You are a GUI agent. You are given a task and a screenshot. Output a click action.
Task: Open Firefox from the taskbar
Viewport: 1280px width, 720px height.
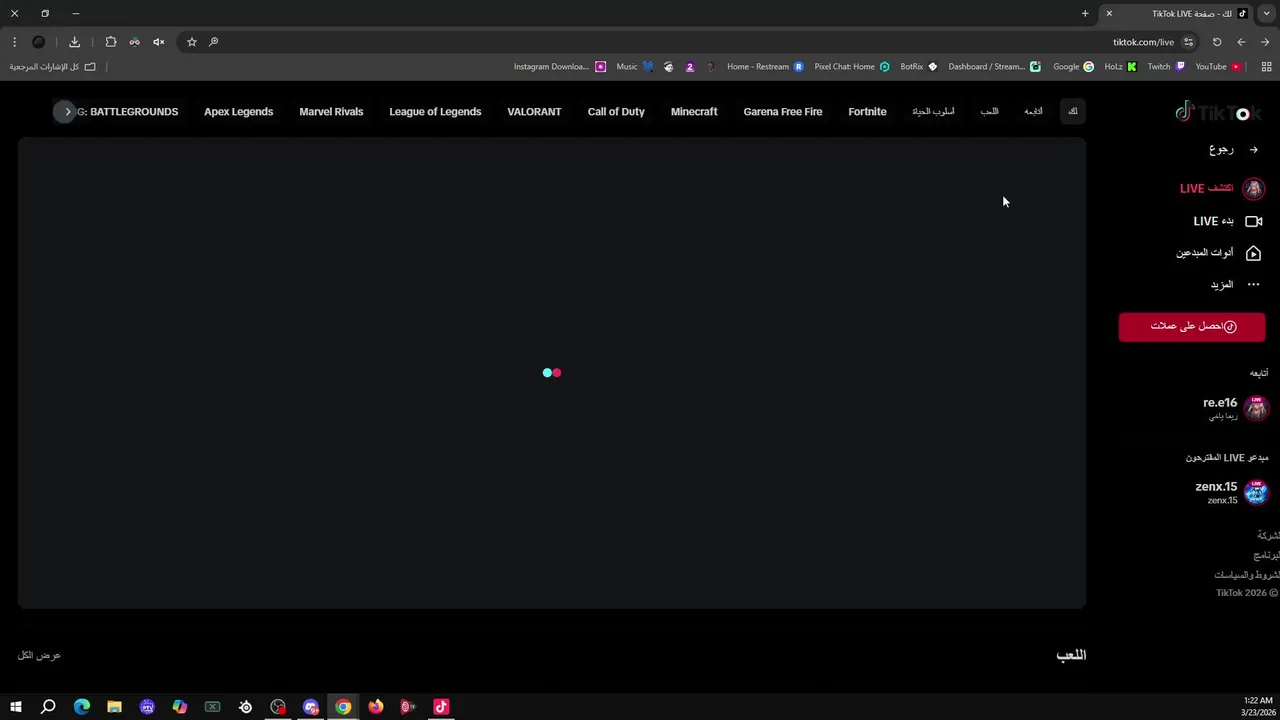pyautogui.click(x=375, y=707)
